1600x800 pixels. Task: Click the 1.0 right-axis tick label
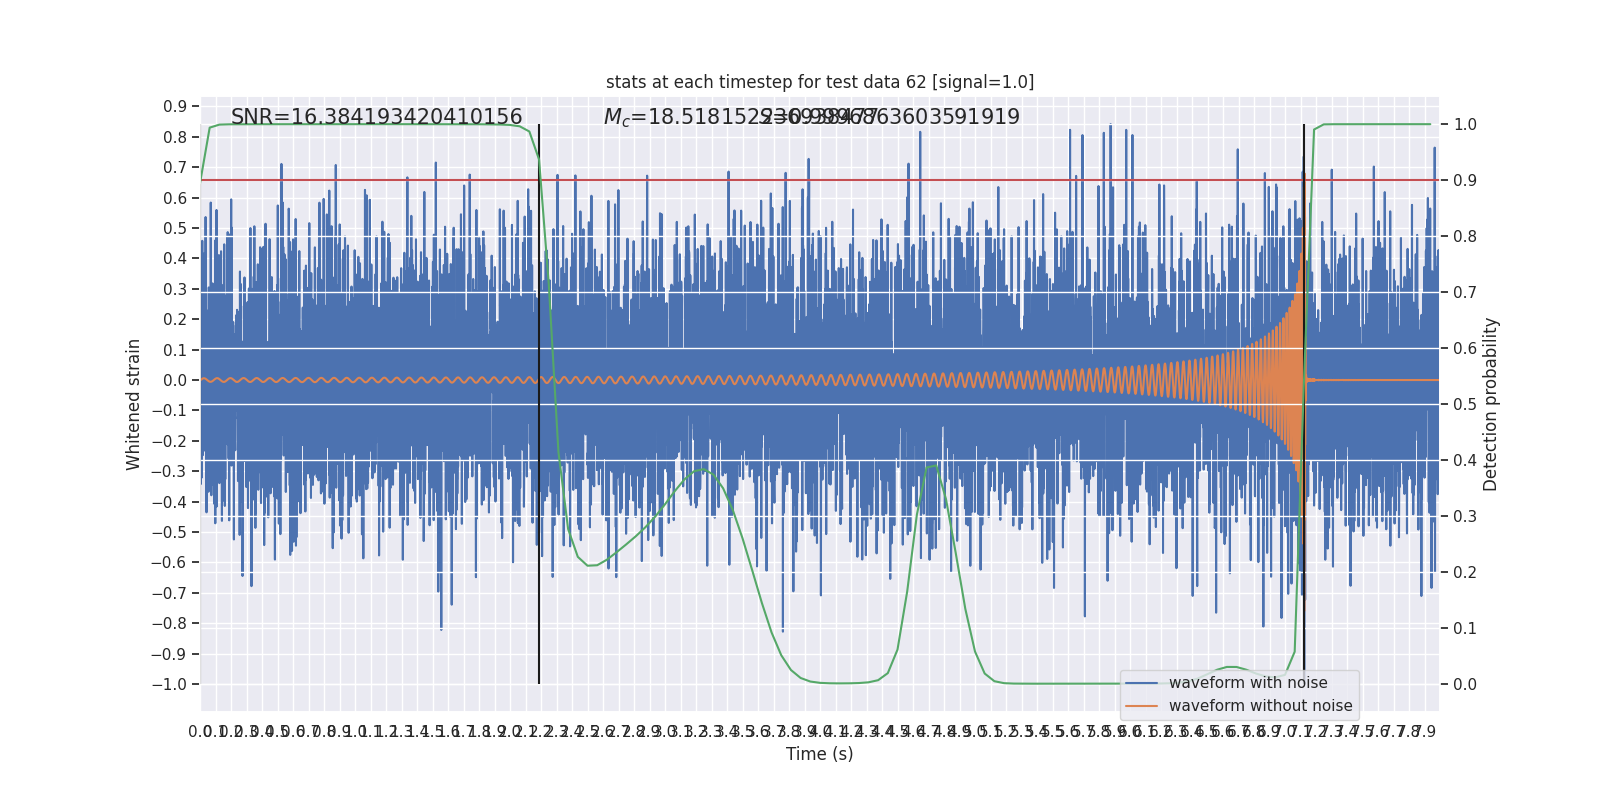coord(1465,125)
